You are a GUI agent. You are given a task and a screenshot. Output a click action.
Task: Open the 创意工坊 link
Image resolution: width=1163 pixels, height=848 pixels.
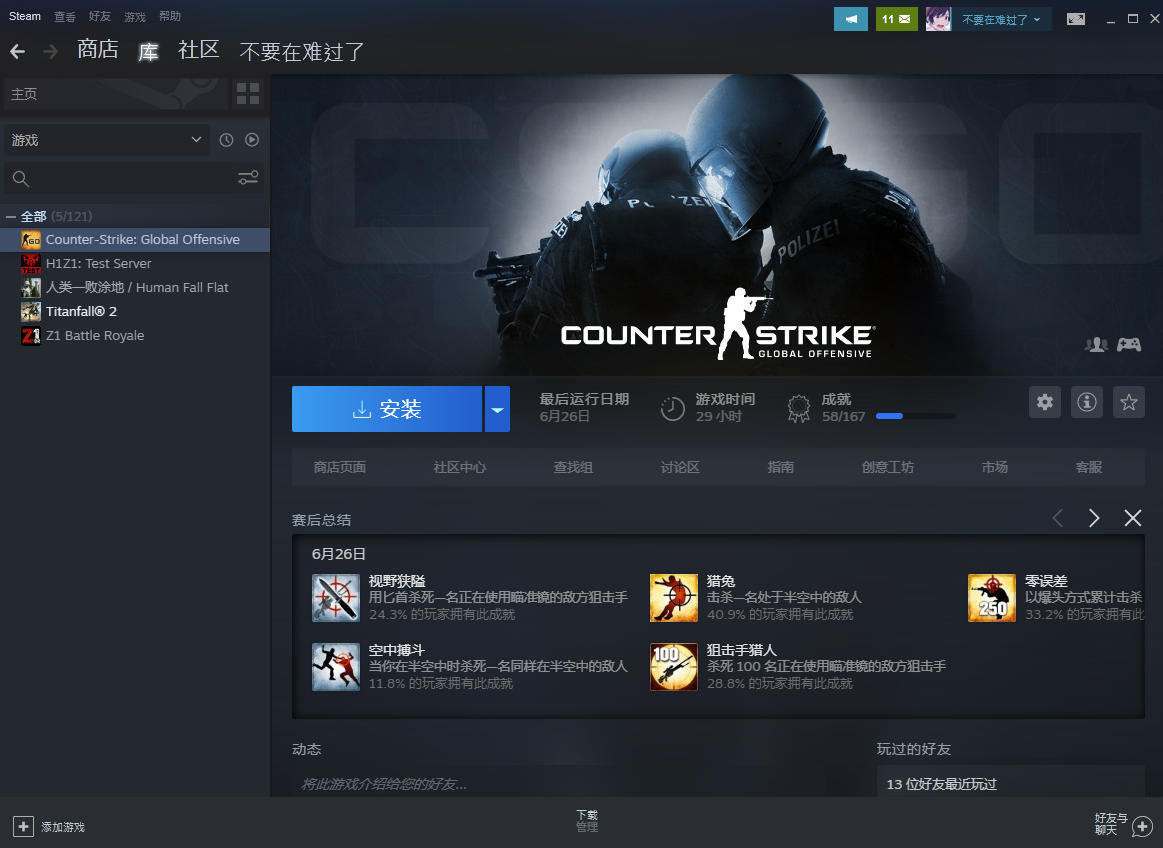[888, 467]
